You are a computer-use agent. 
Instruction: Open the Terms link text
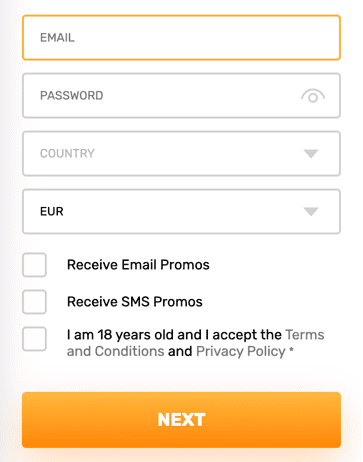click(305, 335)
